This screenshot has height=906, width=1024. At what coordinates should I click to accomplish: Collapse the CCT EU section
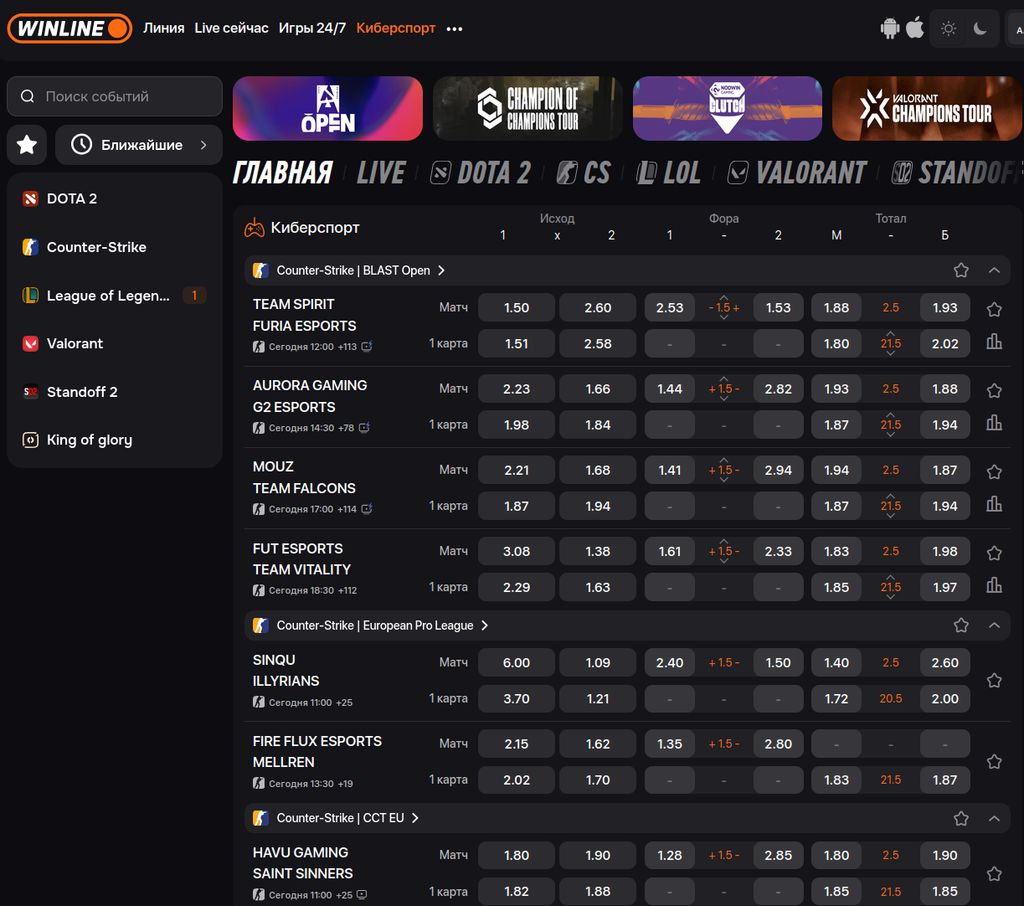click(994, 818)
